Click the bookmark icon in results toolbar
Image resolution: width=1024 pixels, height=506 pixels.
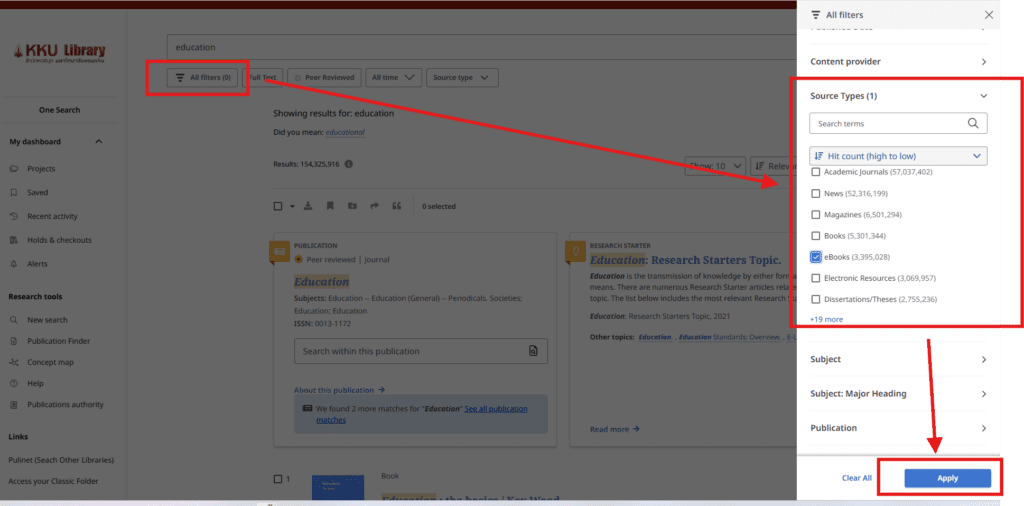pos(329,206)
